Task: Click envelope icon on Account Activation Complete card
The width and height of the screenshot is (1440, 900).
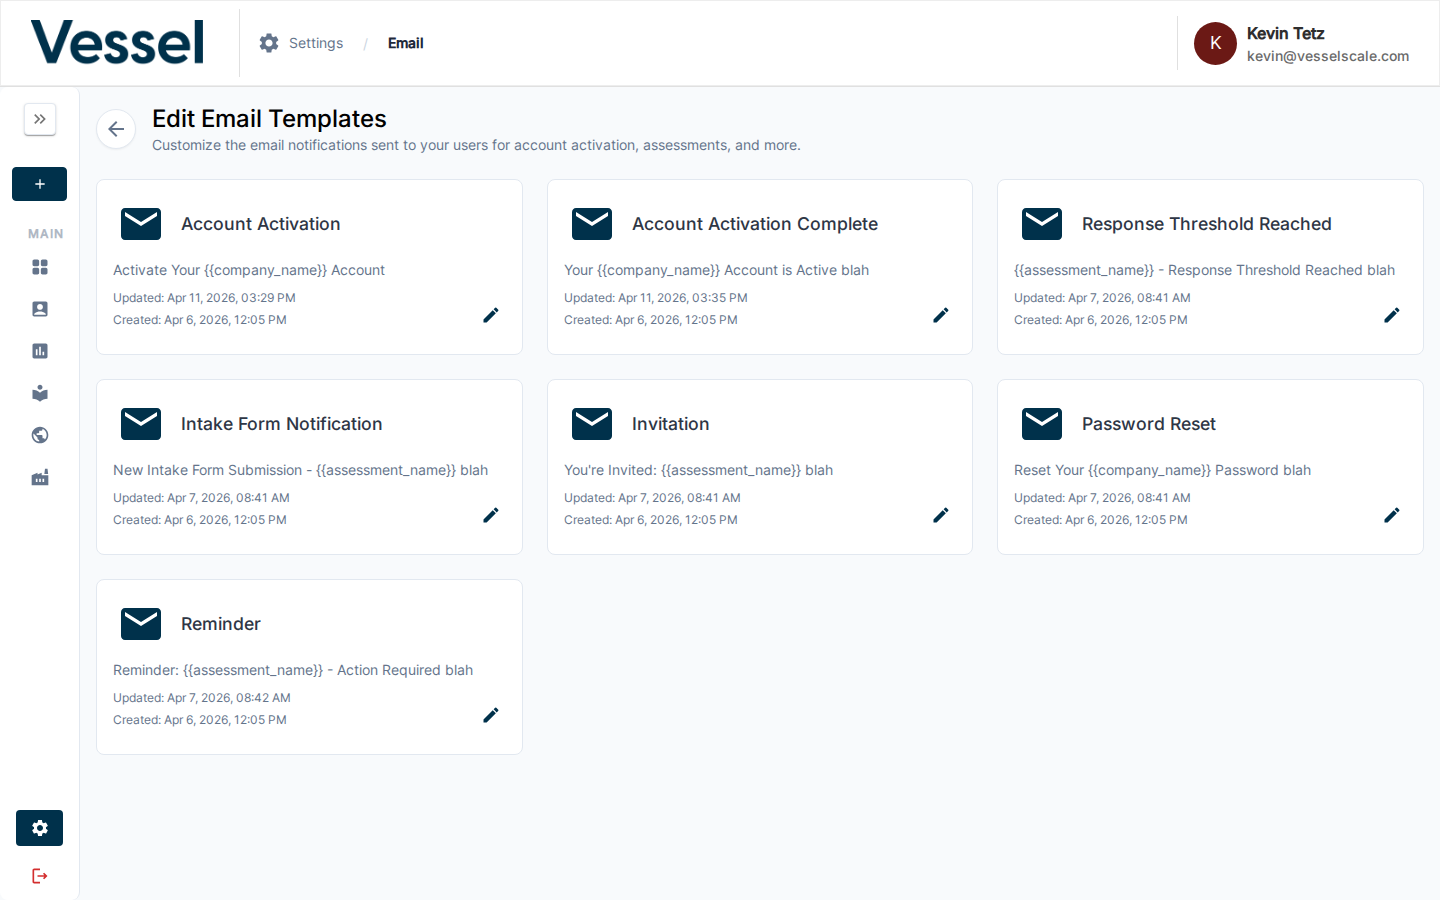Action: click(592, 224)
